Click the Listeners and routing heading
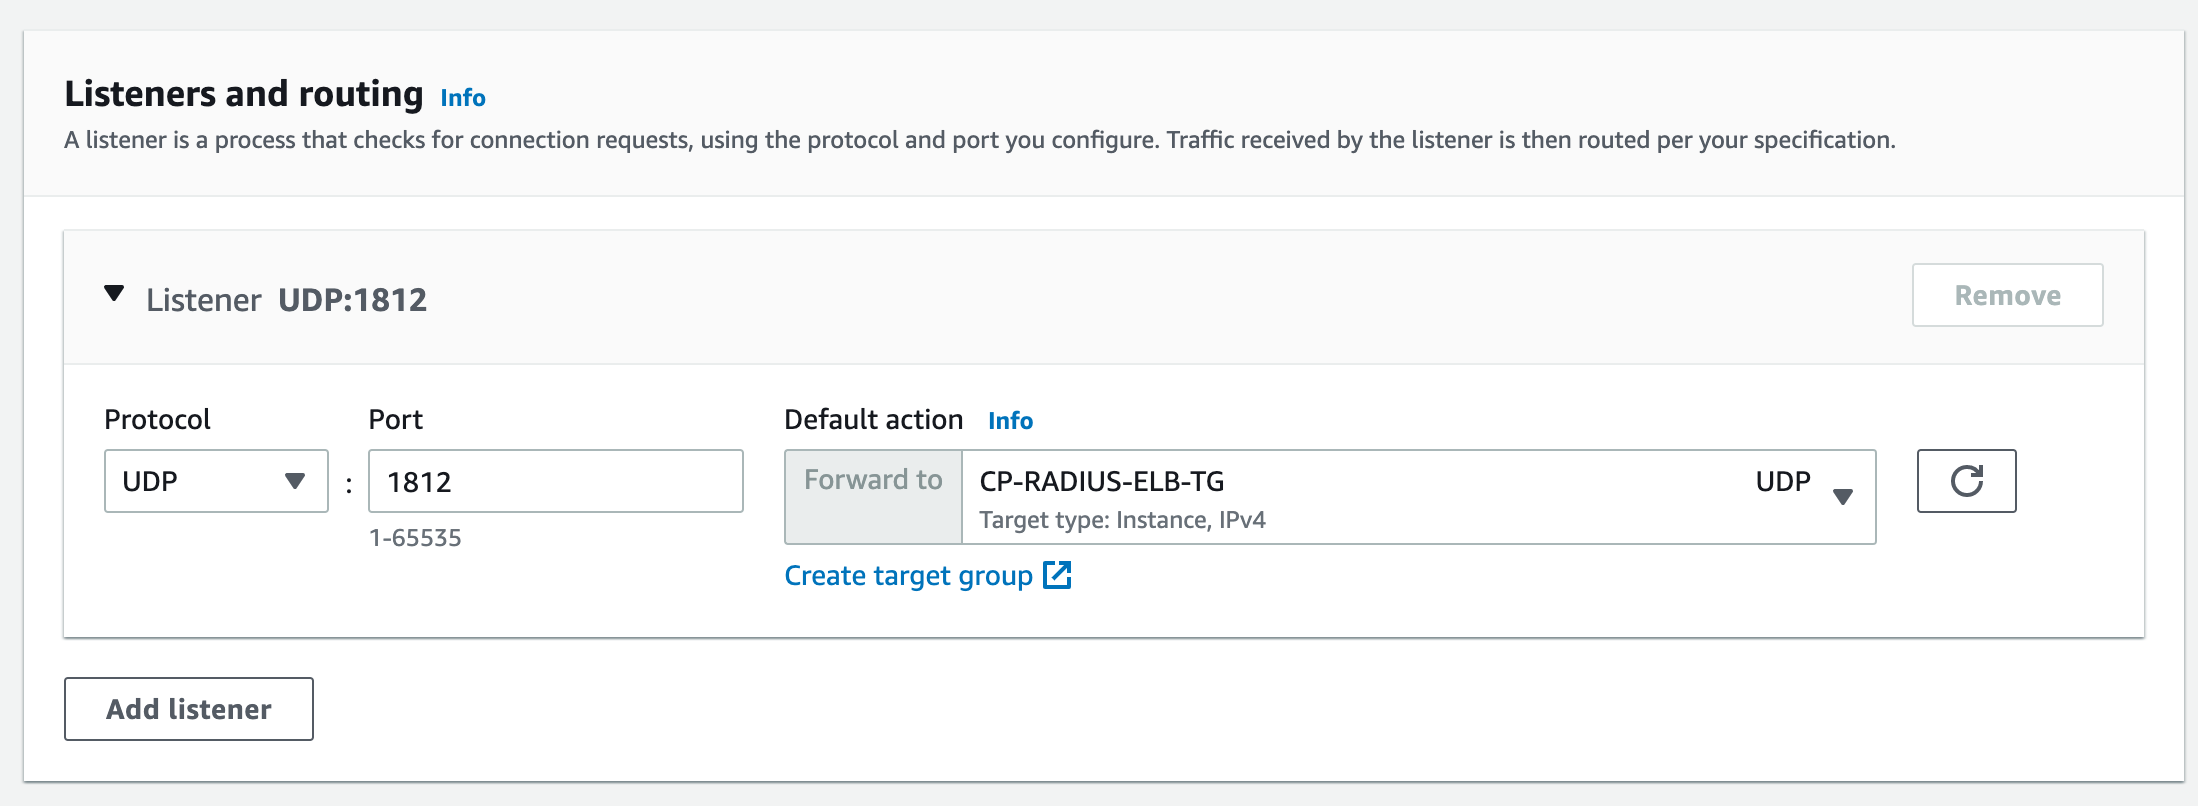The image size is (2198, 806). pyautogui.click(x=244, y=94)
